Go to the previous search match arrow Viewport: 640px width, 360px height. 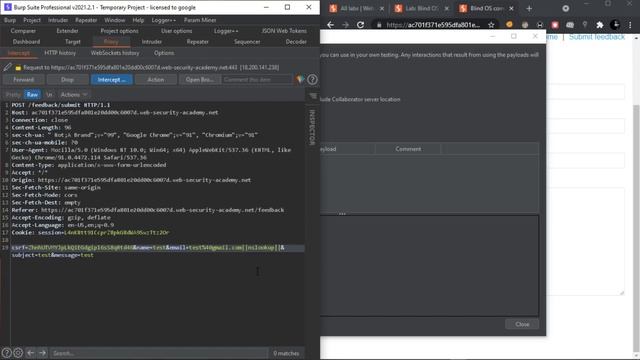31,353
